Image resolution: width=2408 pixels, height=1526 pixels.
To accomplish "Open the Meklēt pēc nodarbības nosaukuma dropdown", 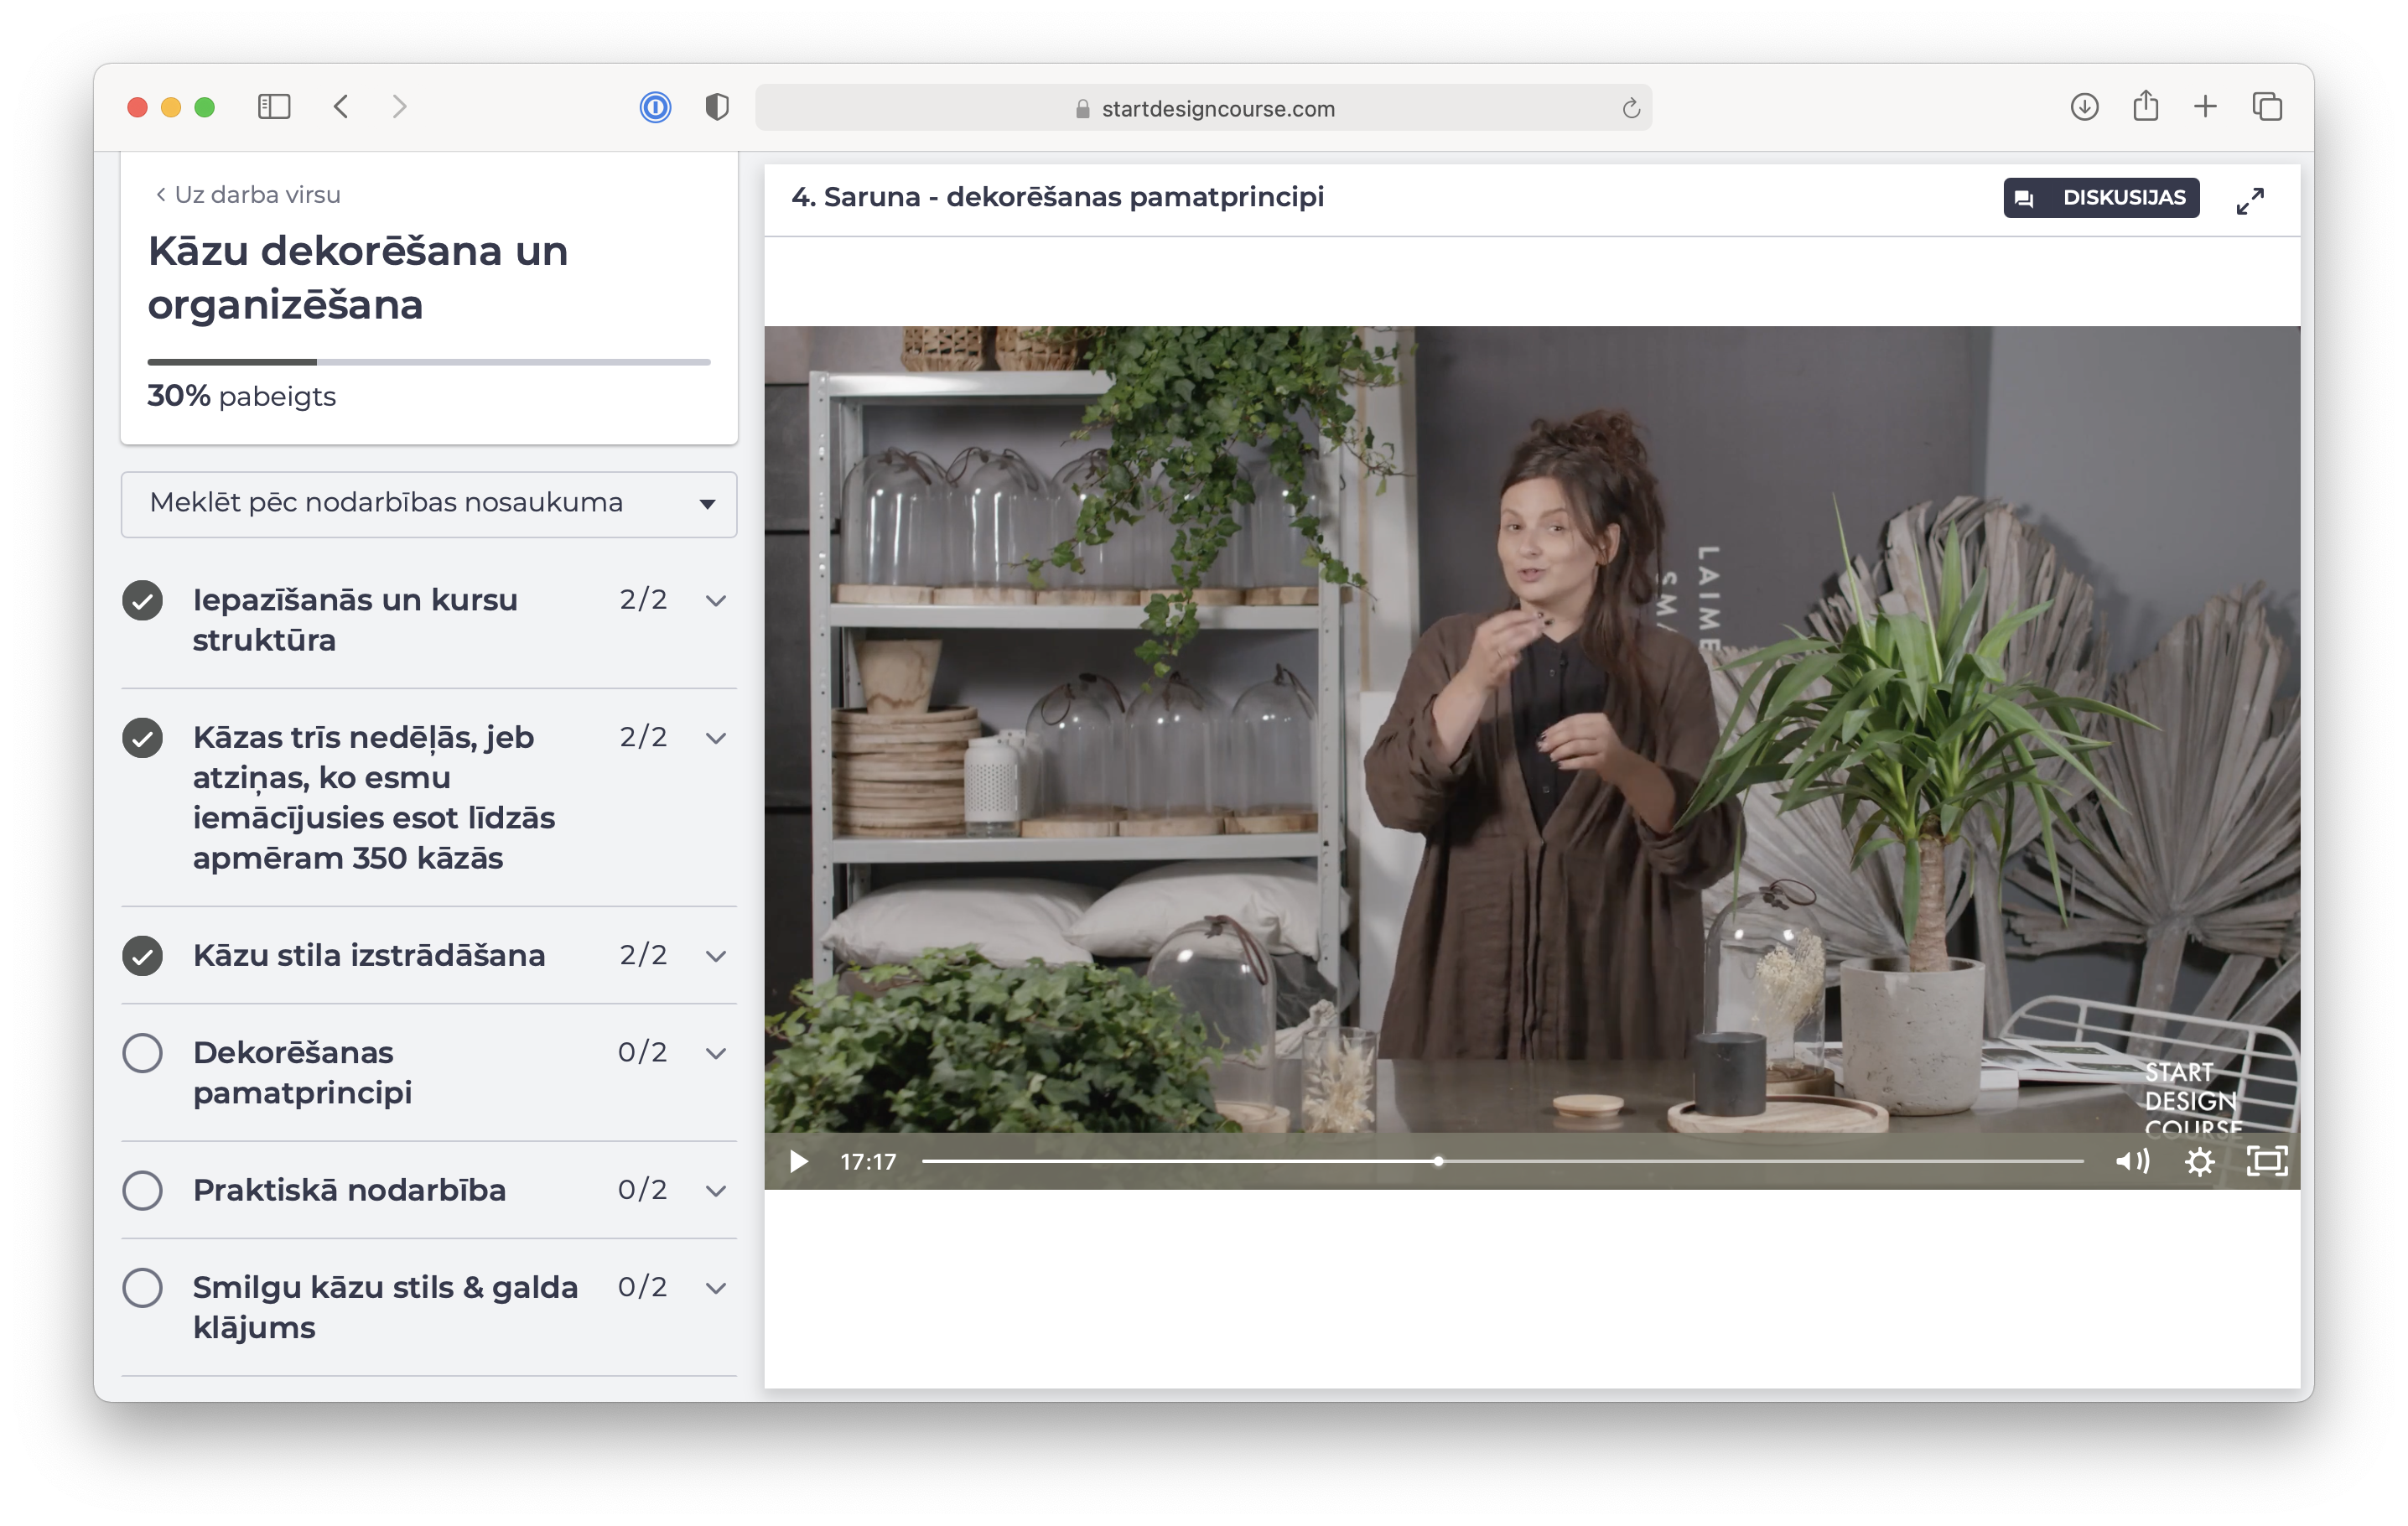I will click(428, 503).
